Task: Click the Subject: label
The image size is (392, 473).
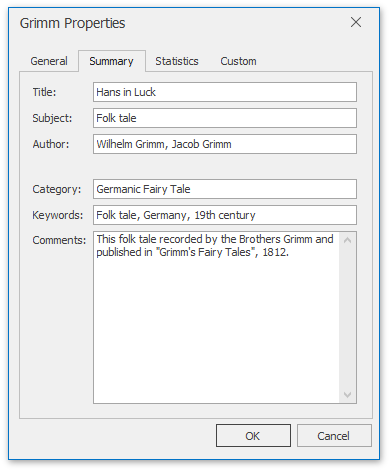Action: pyautogui.click(x=52, y=118)
